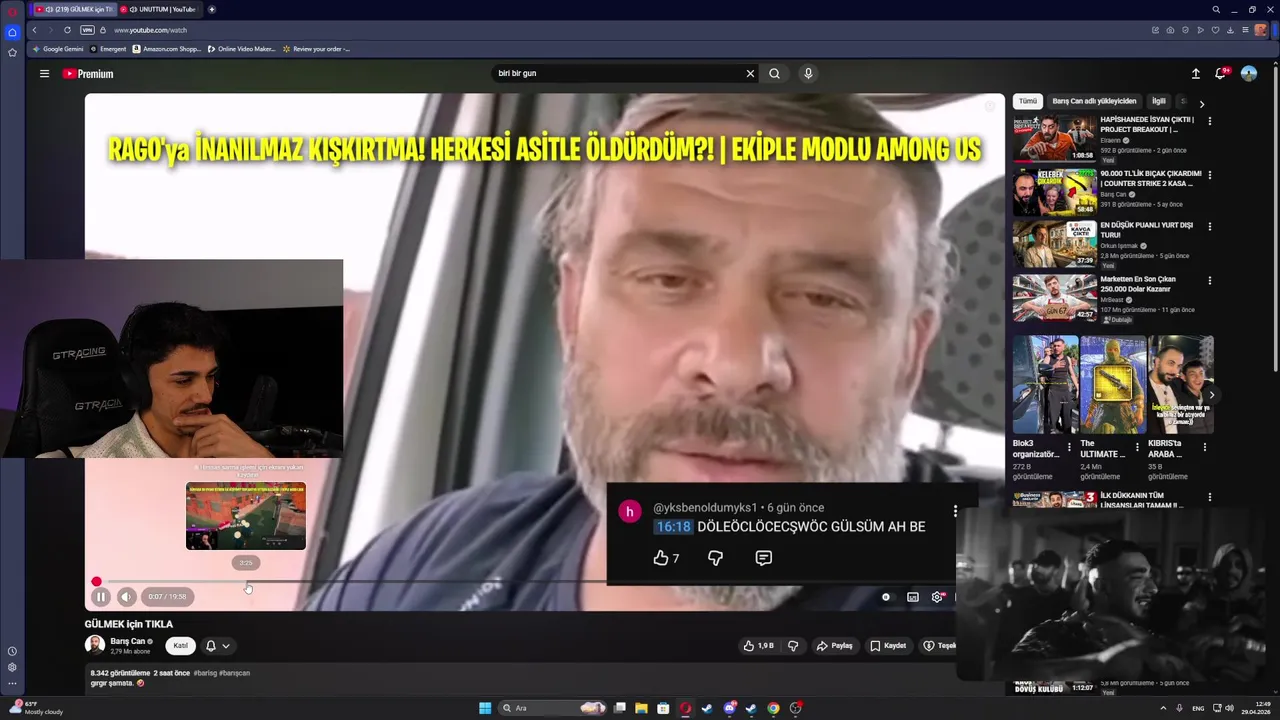Open options for 90.000 TL'LİK BIÇAK video
Viewport: 1280px width, 720px height.
[1210, 175]
